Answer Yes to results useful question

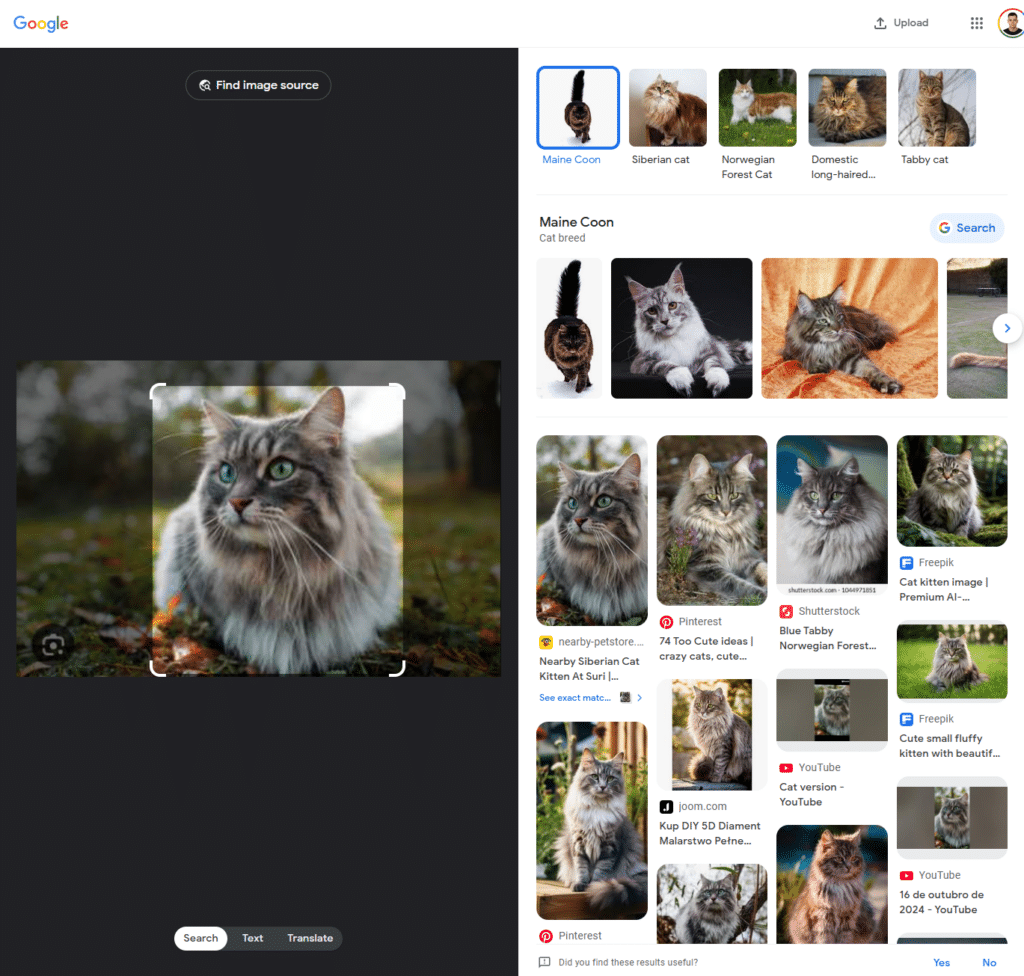pos(941,962)
